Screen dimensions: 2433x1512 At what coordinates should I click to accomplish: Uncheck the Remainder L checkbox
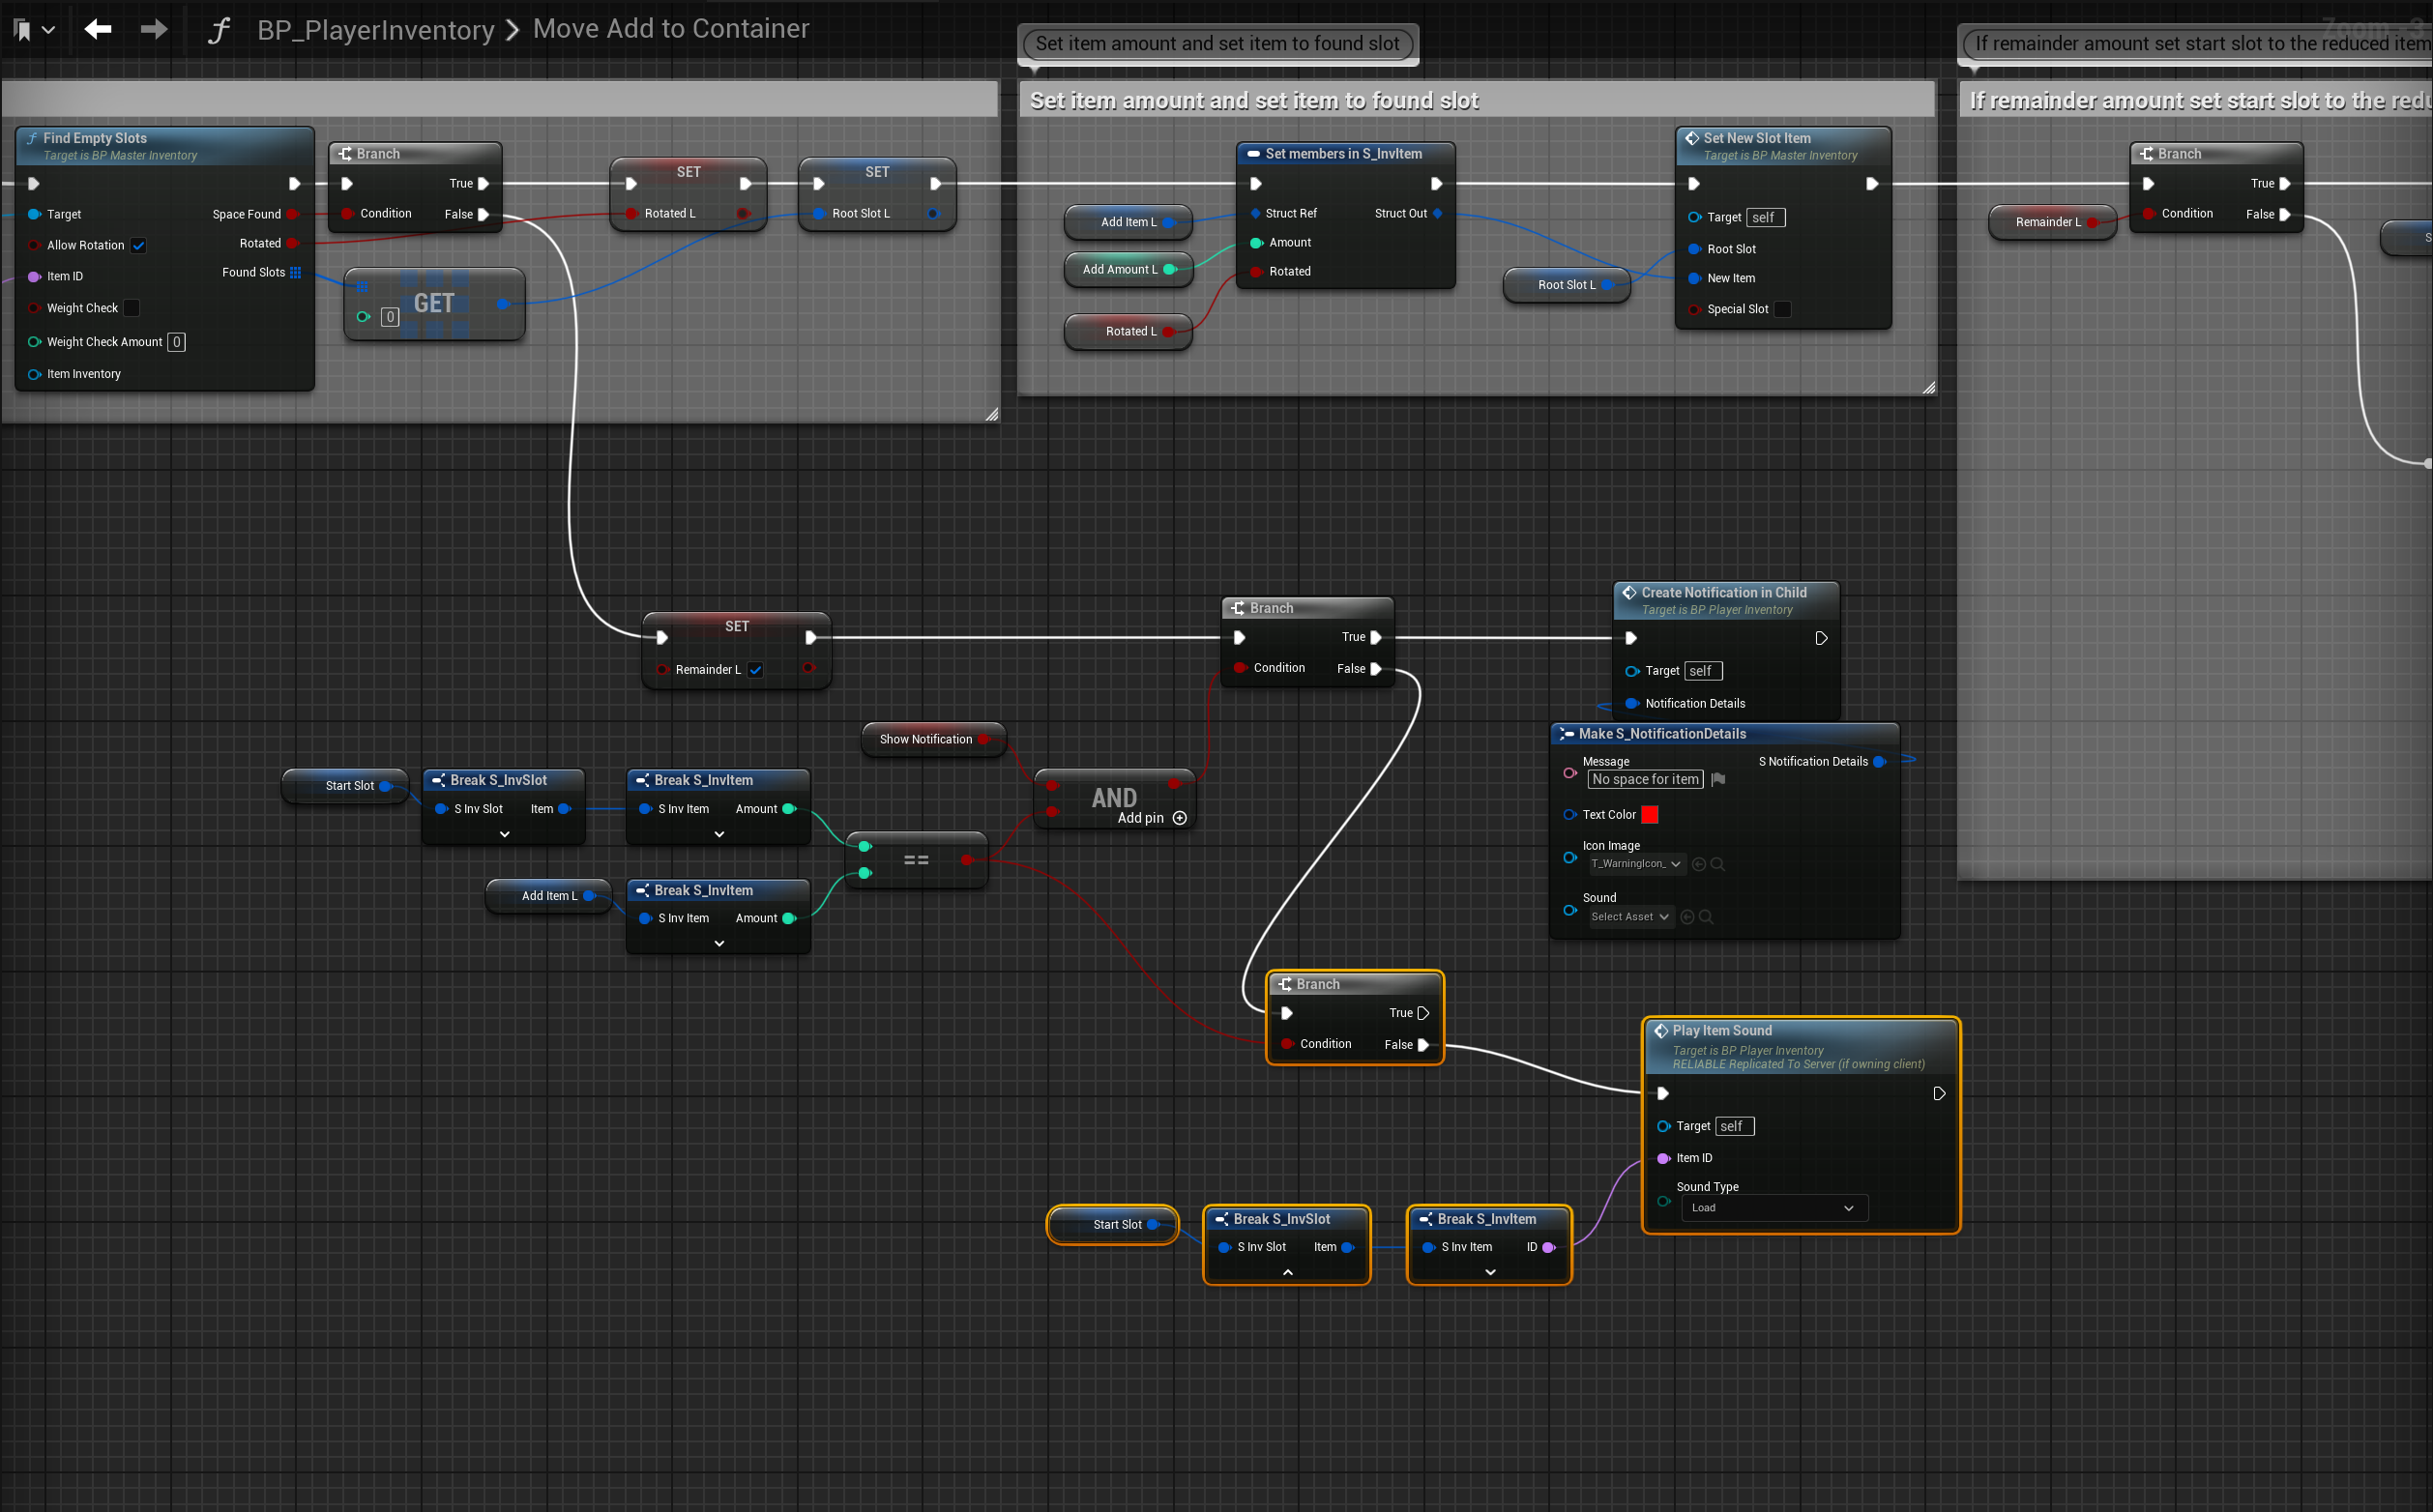coord(756,670)
